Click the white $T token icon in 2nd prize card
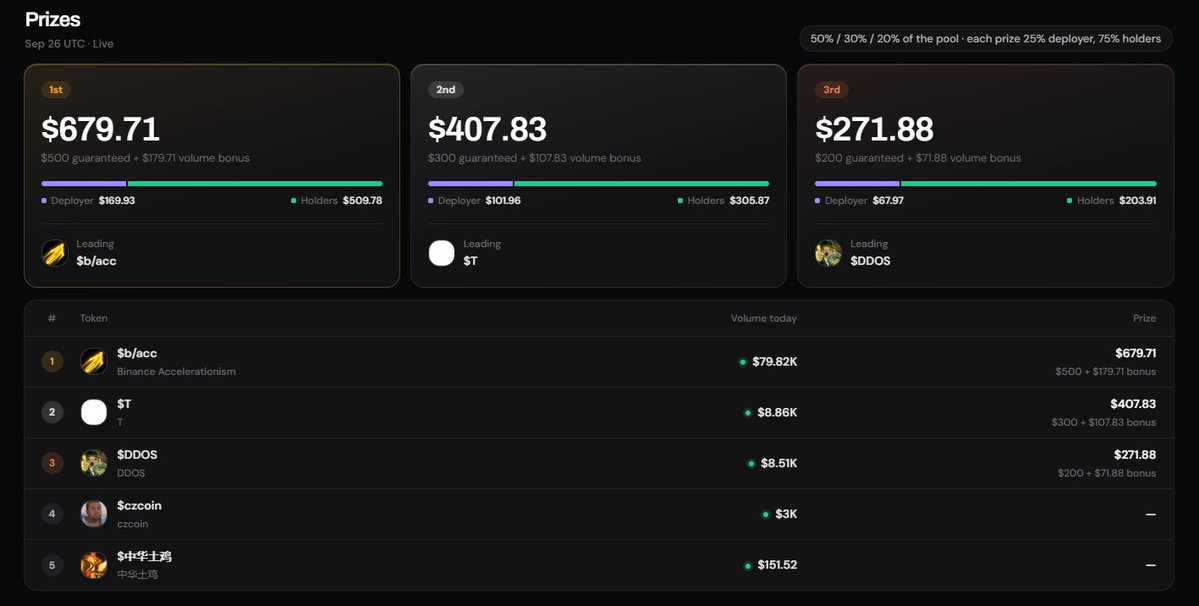 pos(441,253)
